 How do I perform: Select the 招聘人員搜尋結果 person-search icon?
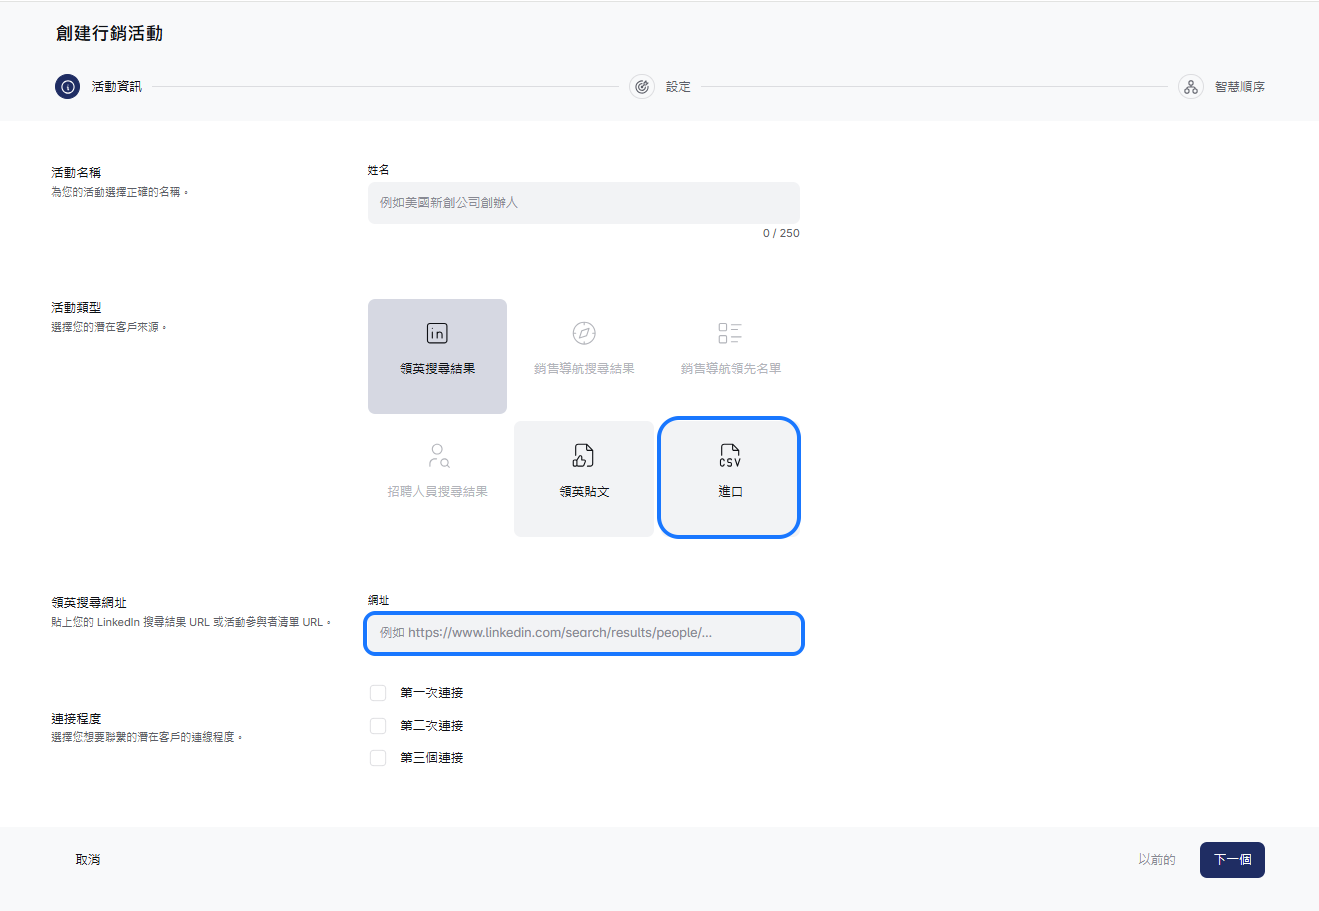point(438,457)
